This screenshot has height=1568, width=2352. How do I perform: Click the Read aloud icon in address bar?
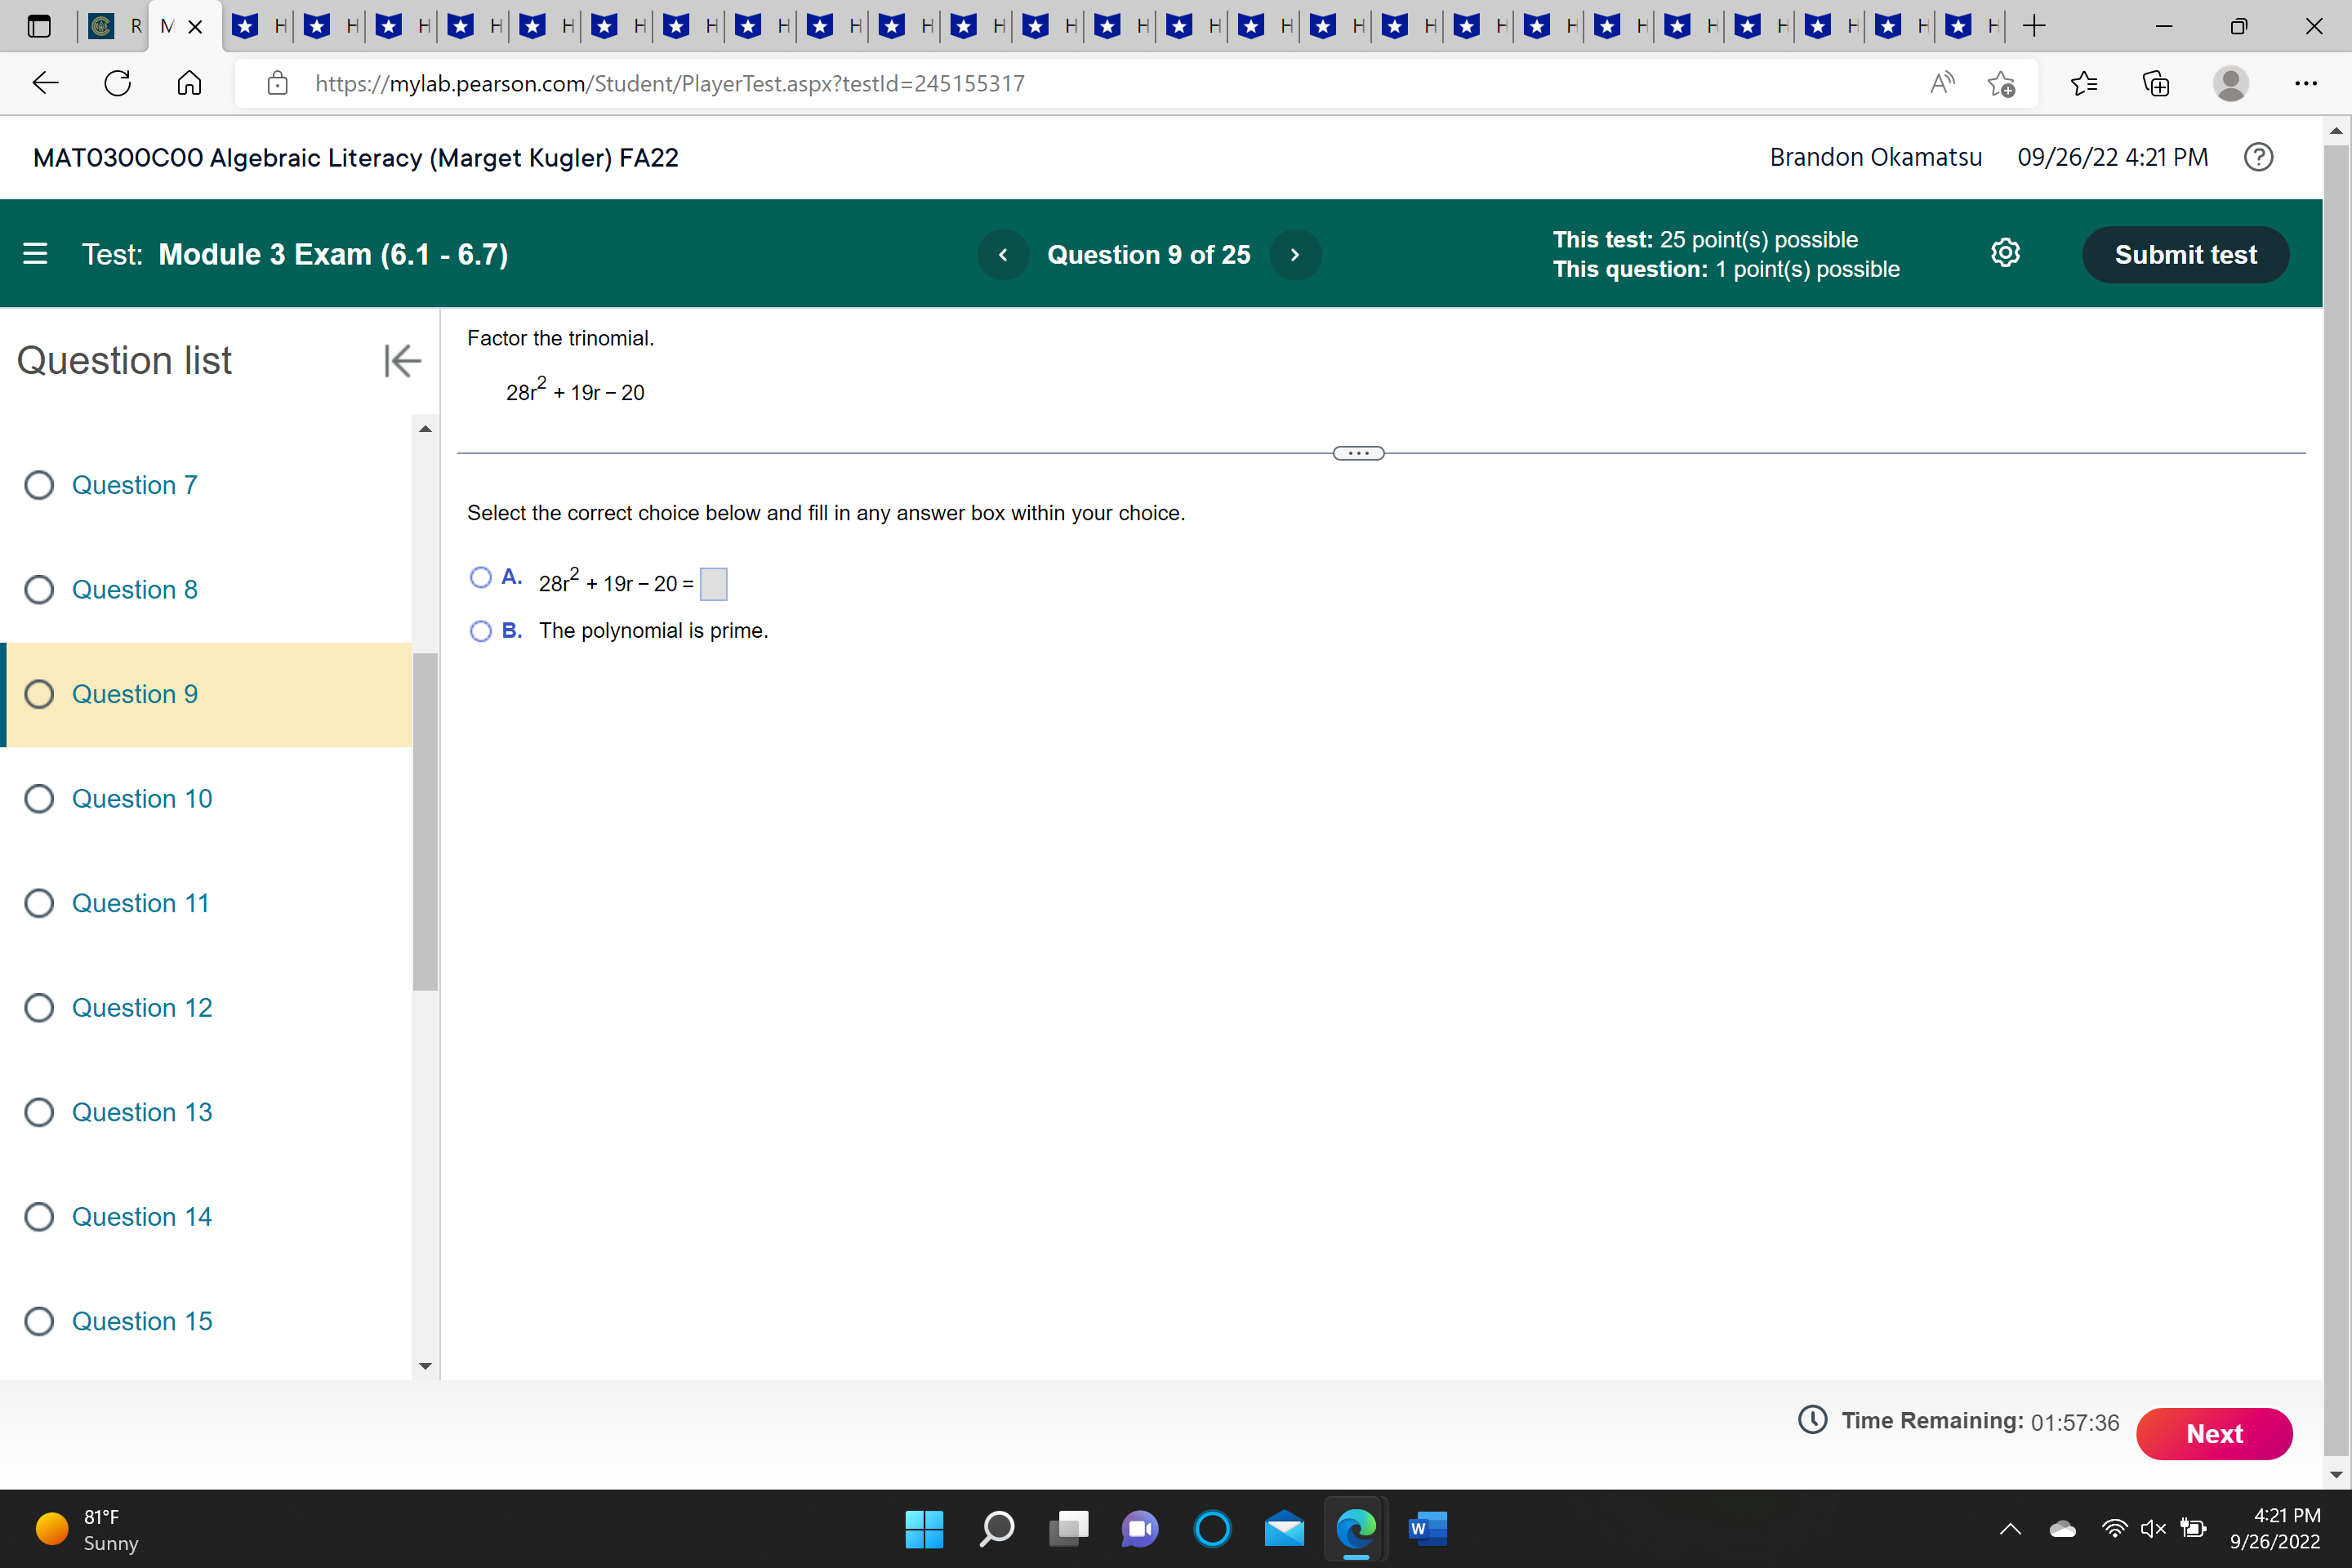tap(1941, 83)
